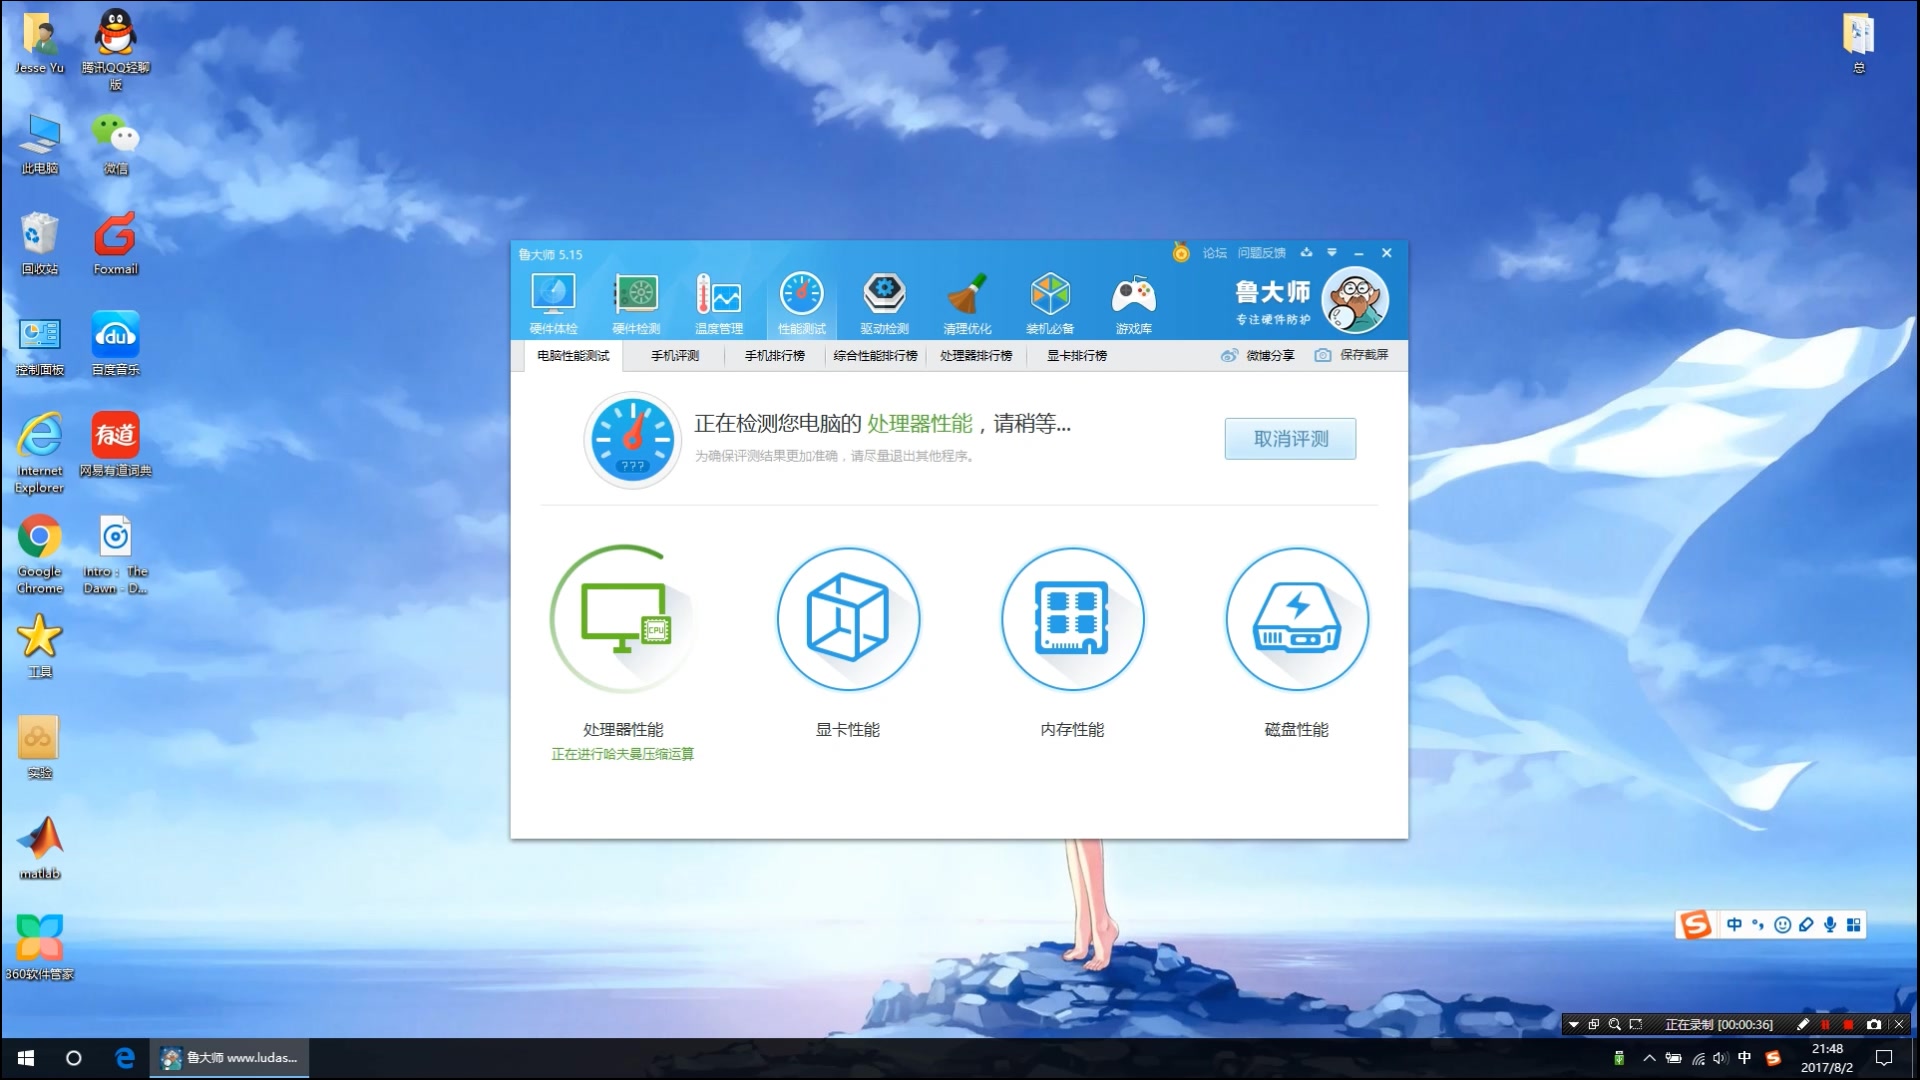This screenshot has height=1080, width=1920.
Task: Click the matlab desktop icon
Action: point(40,848)
